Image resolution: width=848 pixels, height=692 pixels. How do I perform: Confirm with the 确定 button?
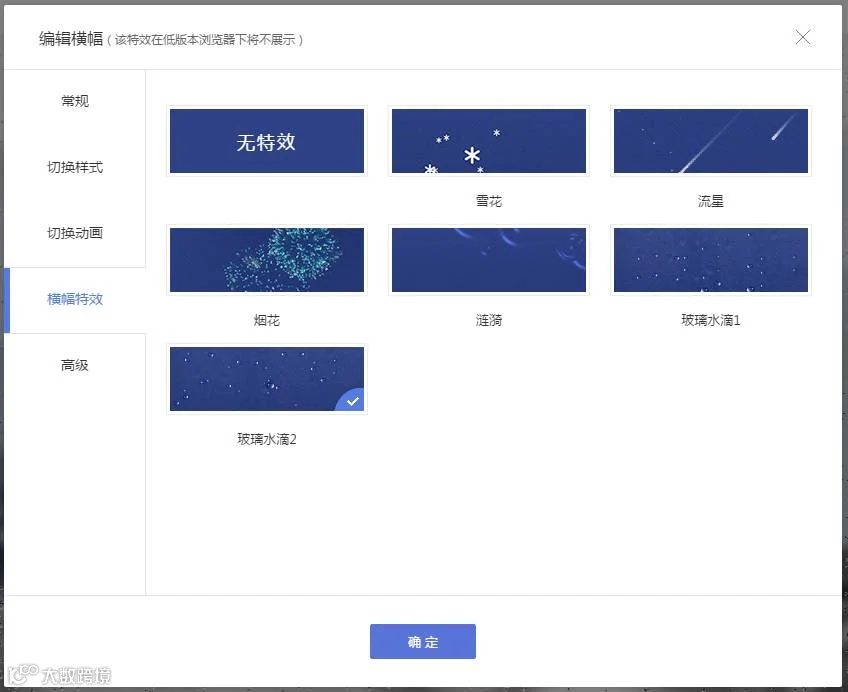(423, 642)
